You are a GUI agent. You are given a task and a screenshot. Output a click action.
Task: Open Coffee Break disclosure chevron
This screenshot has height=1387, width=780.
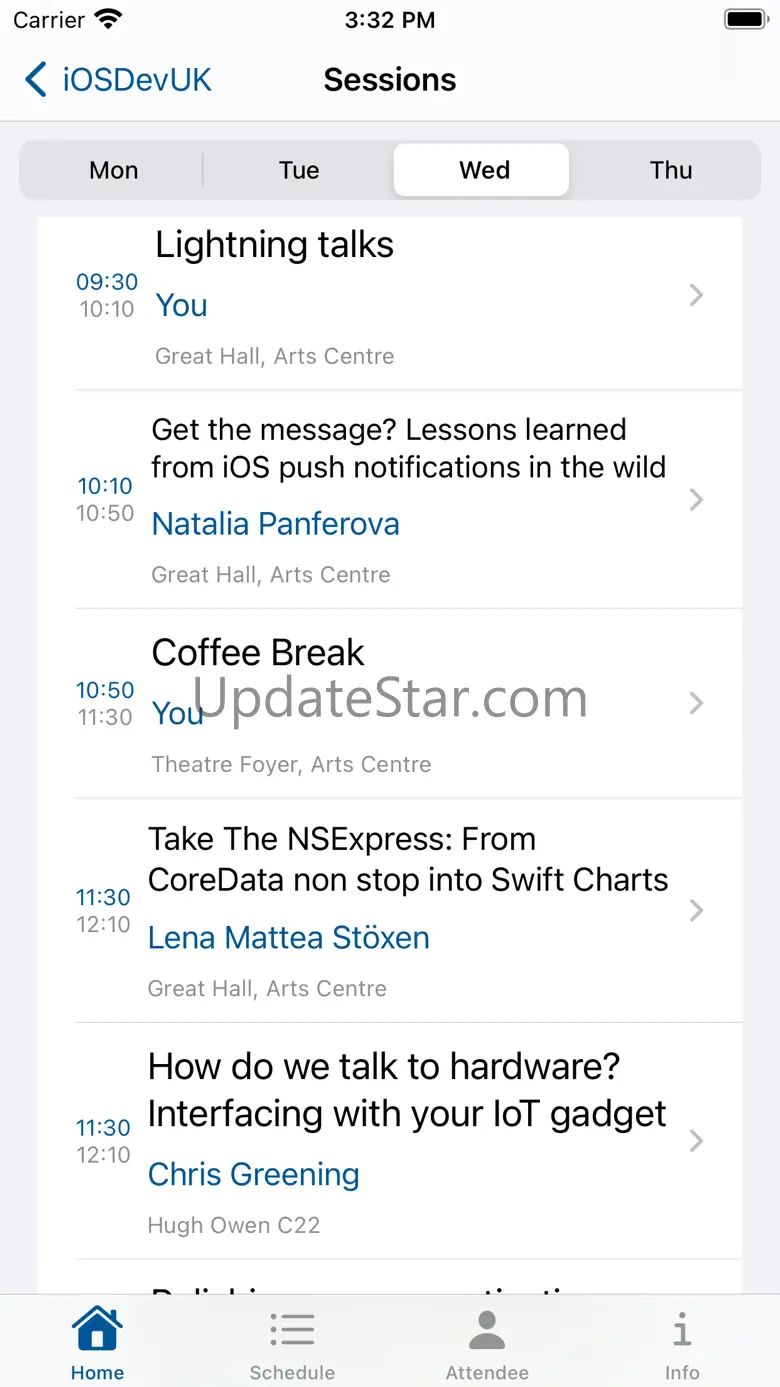point(697,703)
